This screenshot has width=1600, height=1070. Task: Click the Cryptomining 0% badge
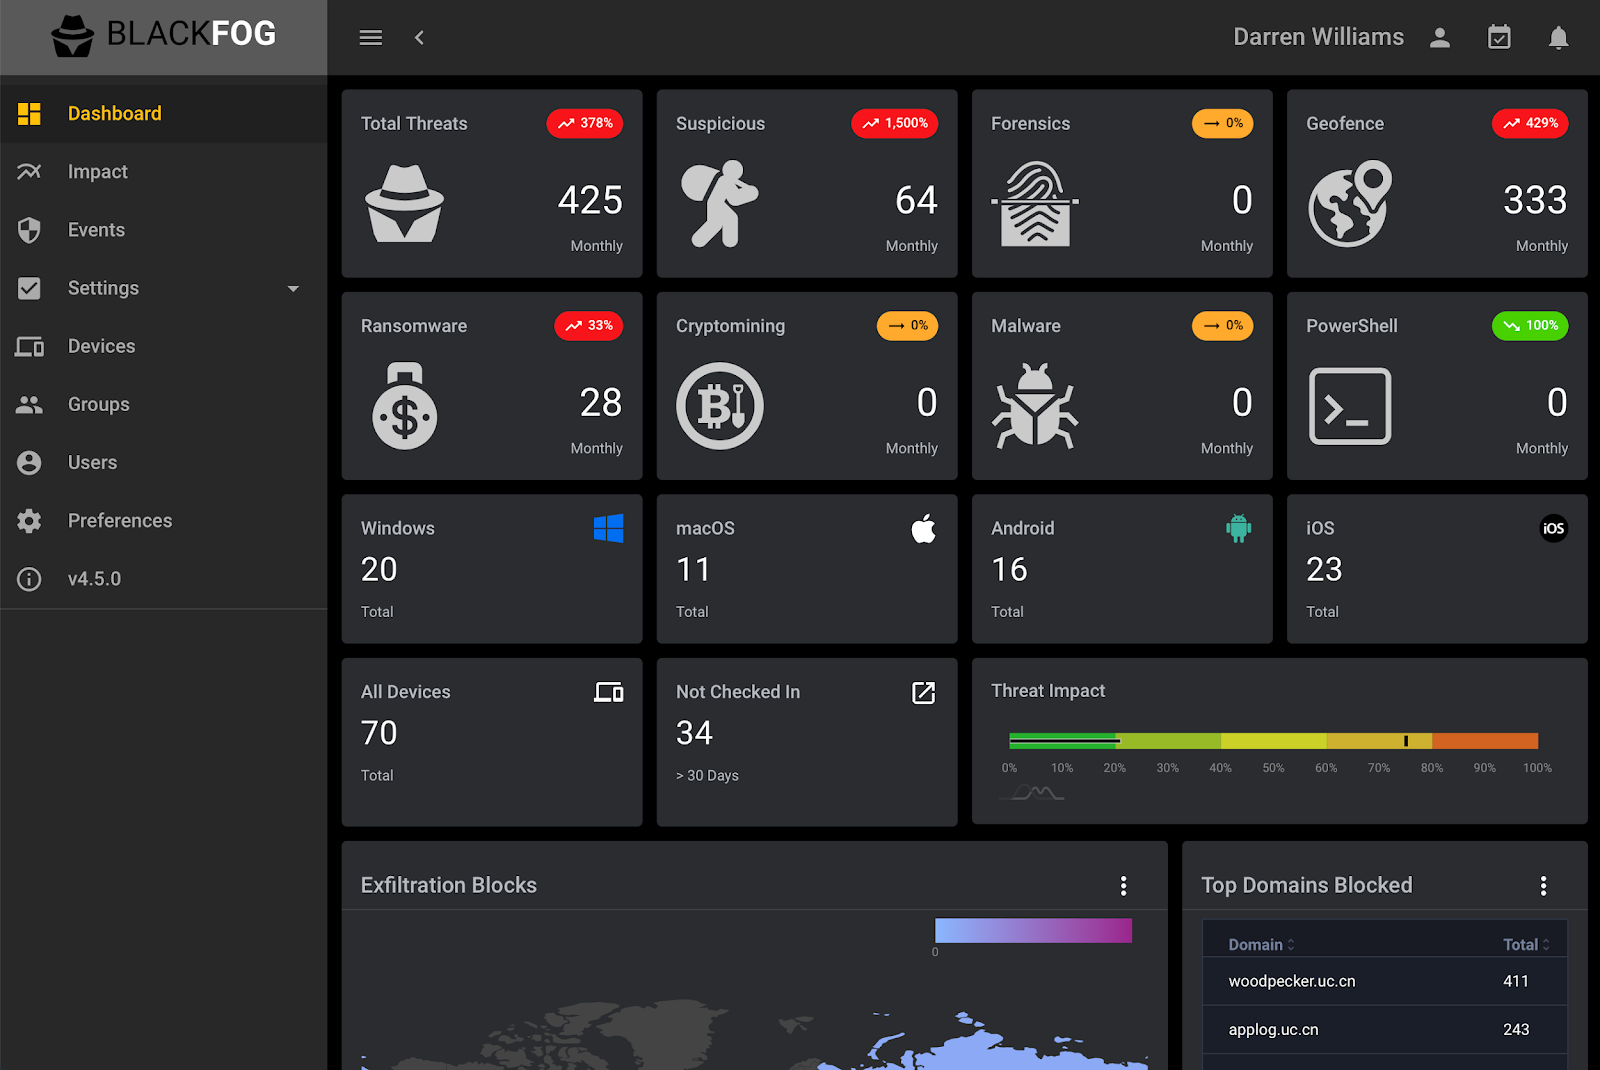[x=907, y=325]
